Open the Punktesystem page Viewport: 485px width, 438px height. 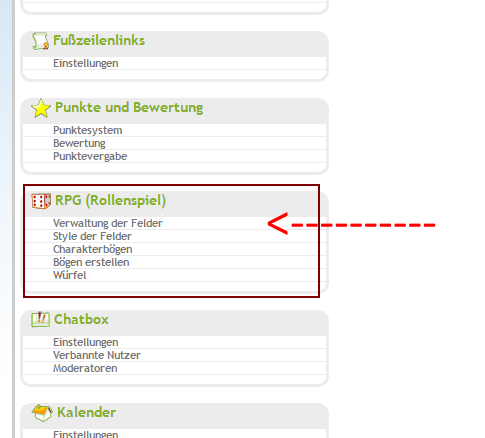pyautogui.click(x=88, y=130)
